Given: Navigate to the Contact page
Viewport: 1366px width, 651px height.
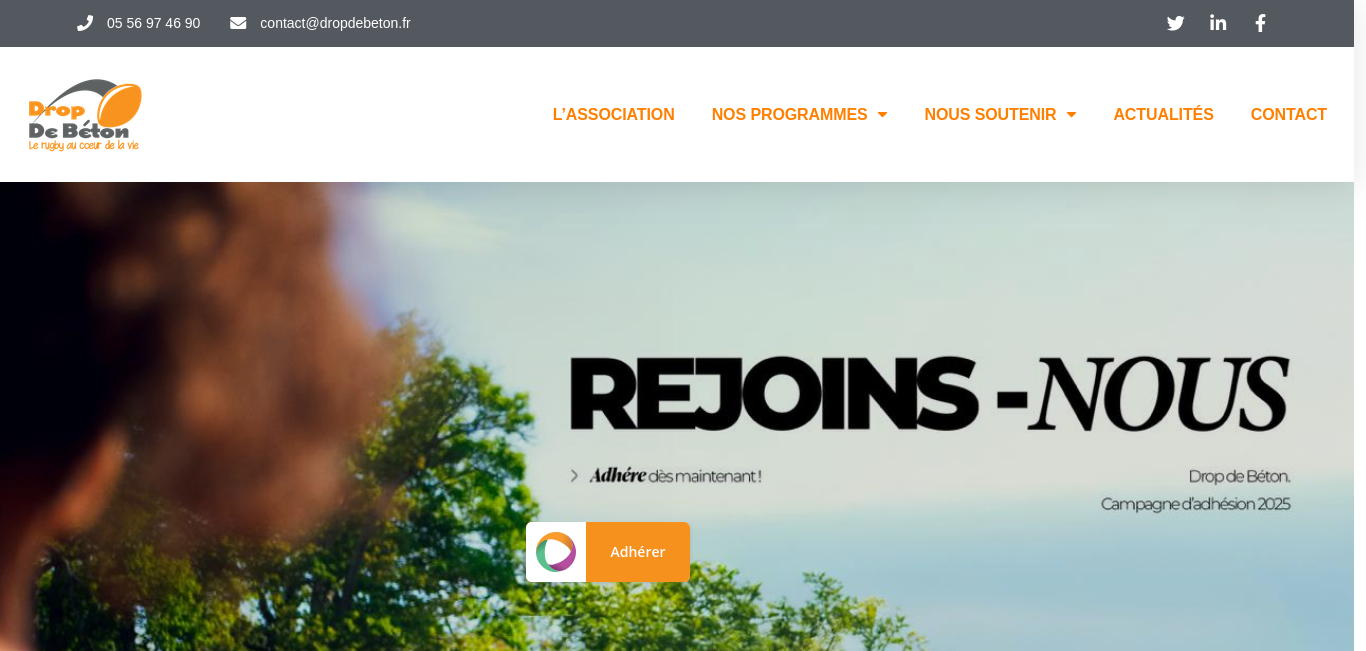Looking at the screenshot, I should [x=1288, y=115].
